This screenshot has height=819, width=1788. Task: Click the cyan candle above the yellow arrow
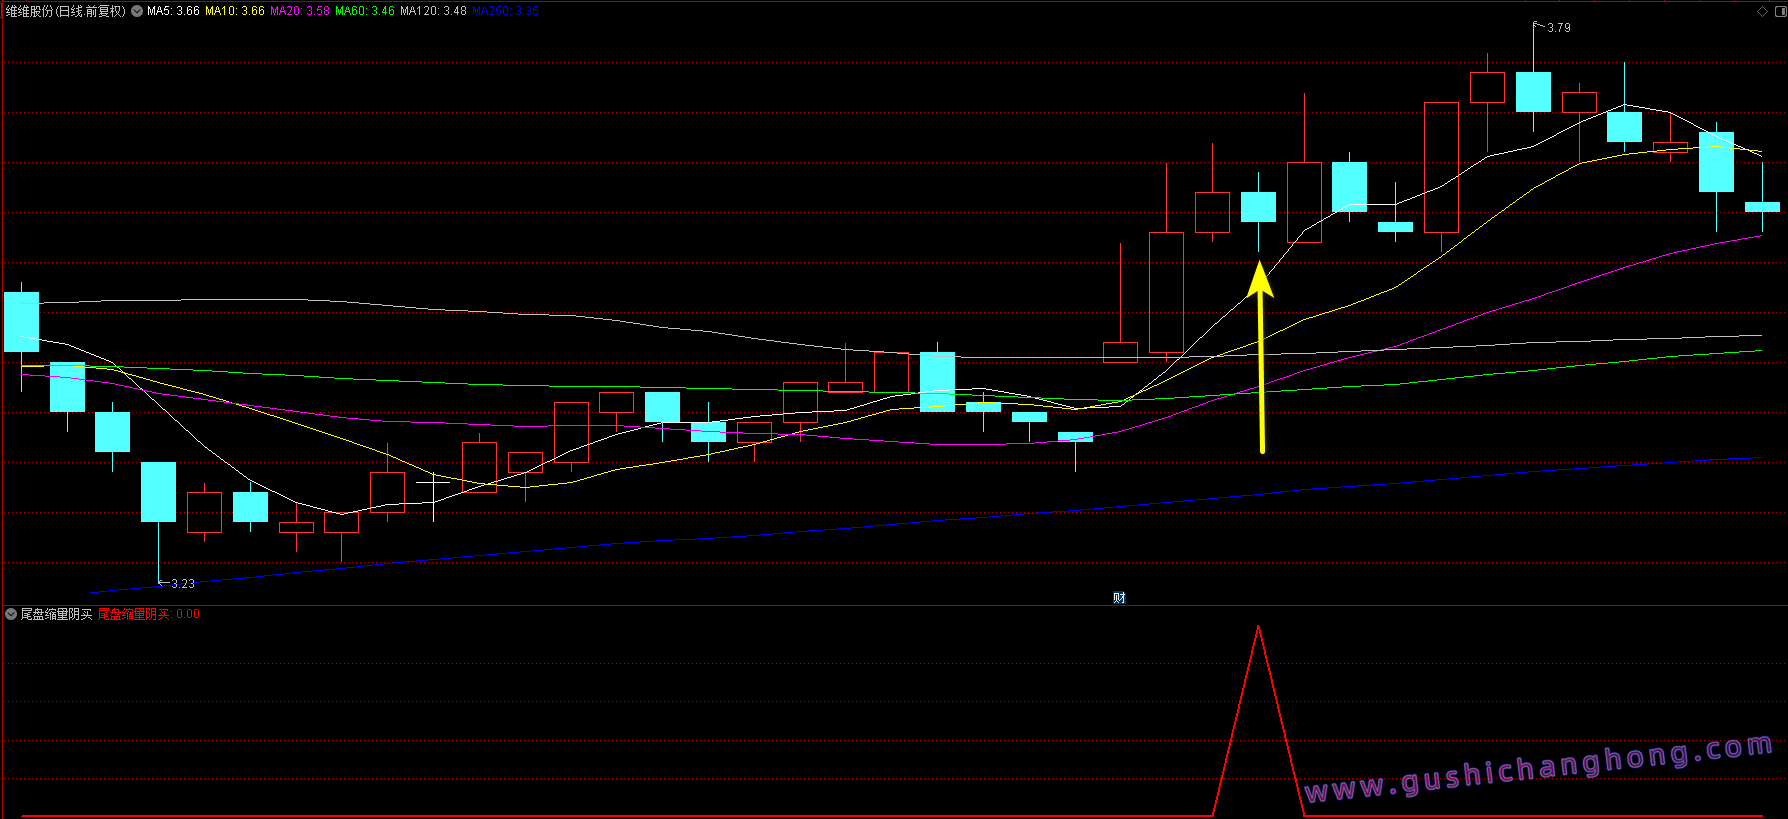[x=1258, y=207]
